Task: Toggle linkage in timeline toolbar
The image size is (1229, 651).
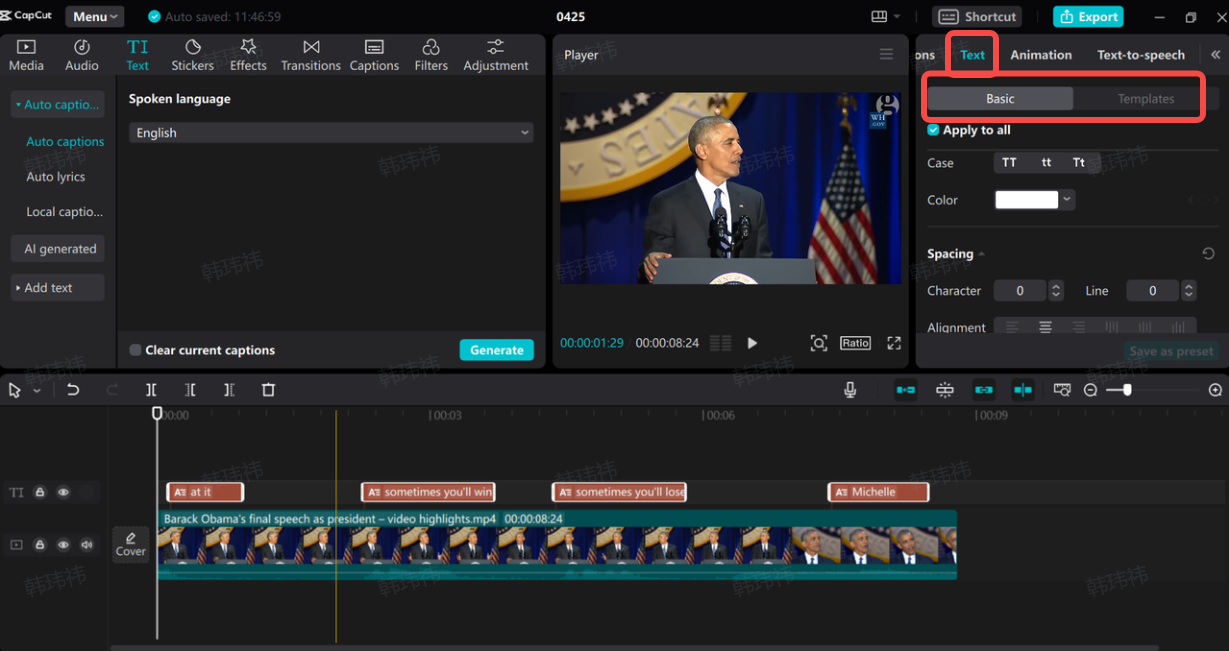Action: [x=984, y=390]
